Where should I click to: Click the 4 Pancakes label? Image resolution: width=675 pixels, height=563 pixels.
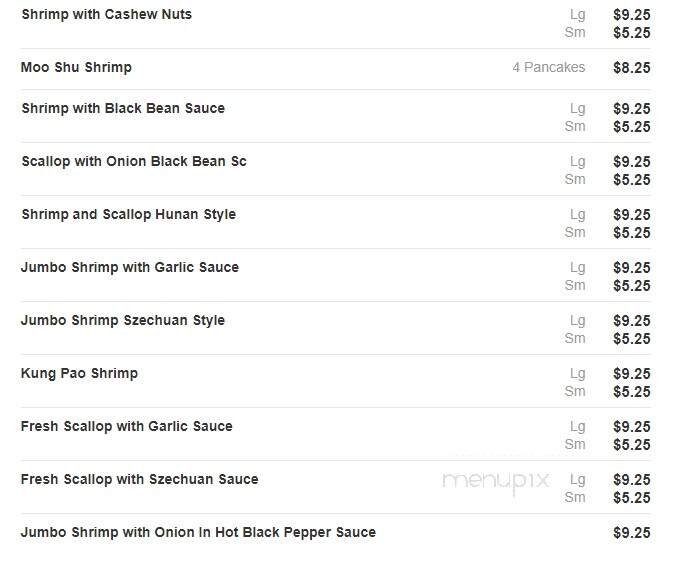(x=548, y=68)
